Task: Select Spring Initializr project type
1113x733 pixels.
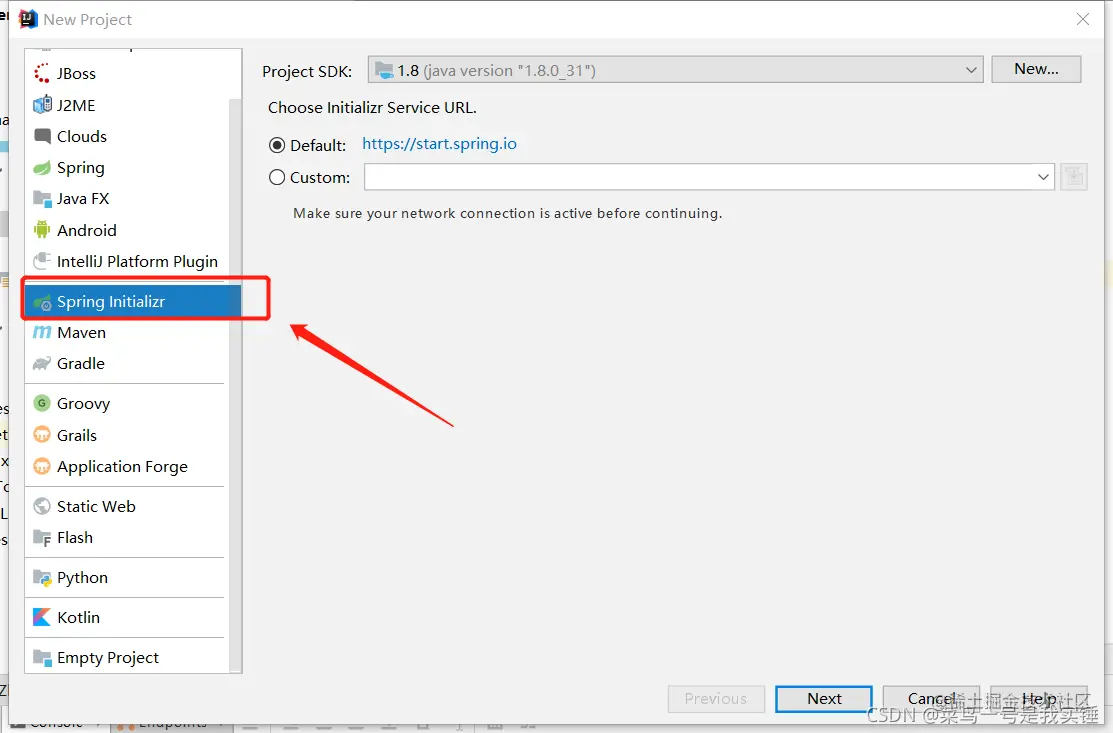Action: point(133,302)
